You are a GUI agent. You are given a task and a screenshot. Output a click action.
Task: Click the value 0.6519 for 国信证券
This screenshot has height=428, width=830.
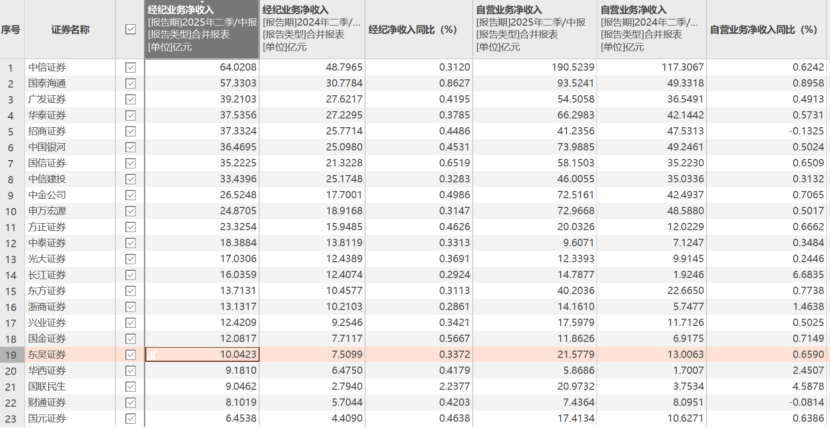454,163
